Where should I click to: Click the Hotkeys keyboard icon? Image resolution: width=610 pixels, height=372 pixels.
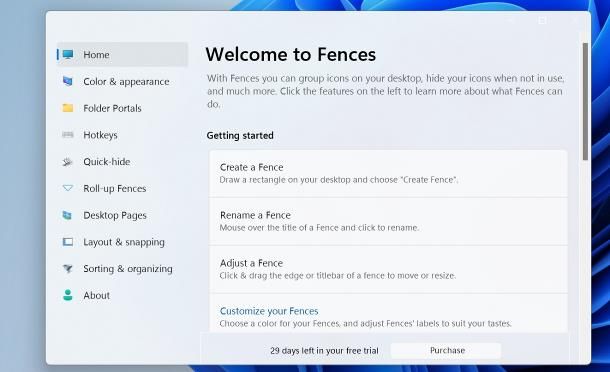click(x=68, y=135)
